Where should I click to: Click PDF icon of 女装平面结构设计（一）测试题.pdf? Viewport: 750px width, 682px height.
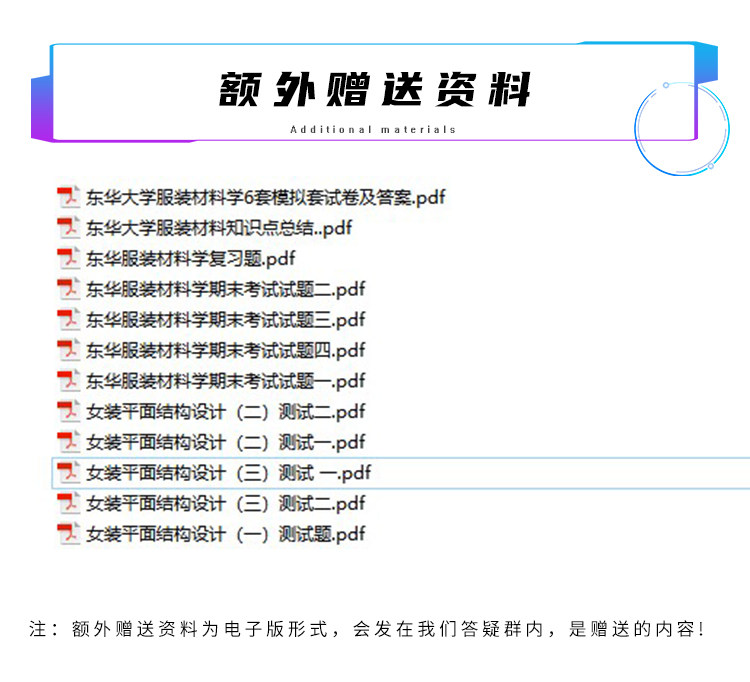coord(68,534)
